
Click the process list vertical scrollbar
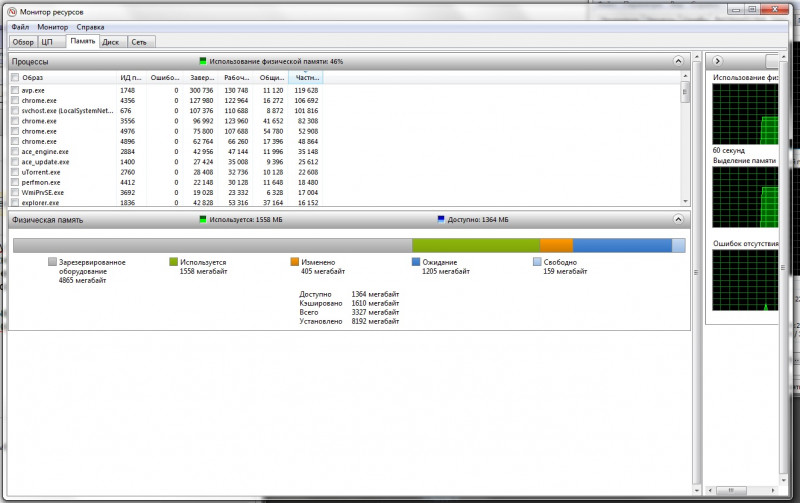(x=685, y=140)
